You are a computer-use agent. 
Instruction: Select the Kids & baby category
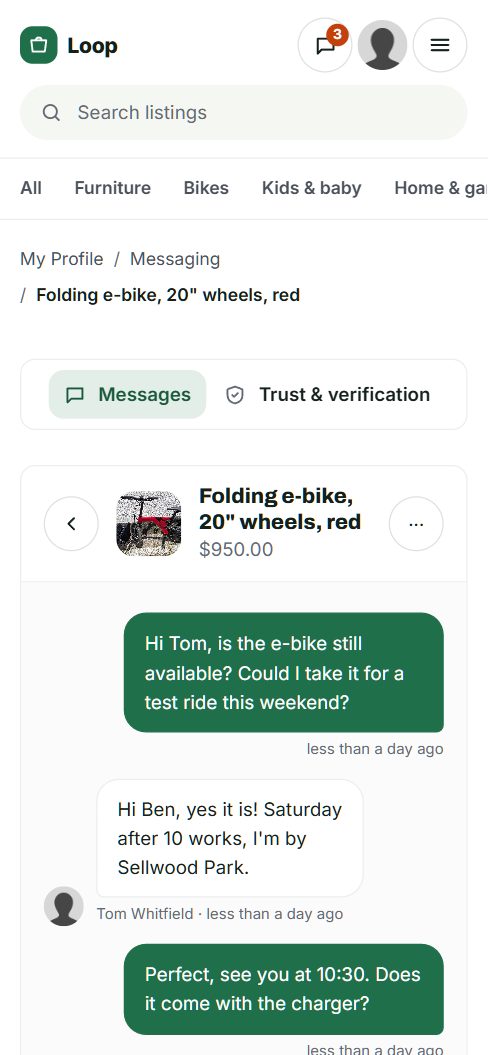[312, 188]
